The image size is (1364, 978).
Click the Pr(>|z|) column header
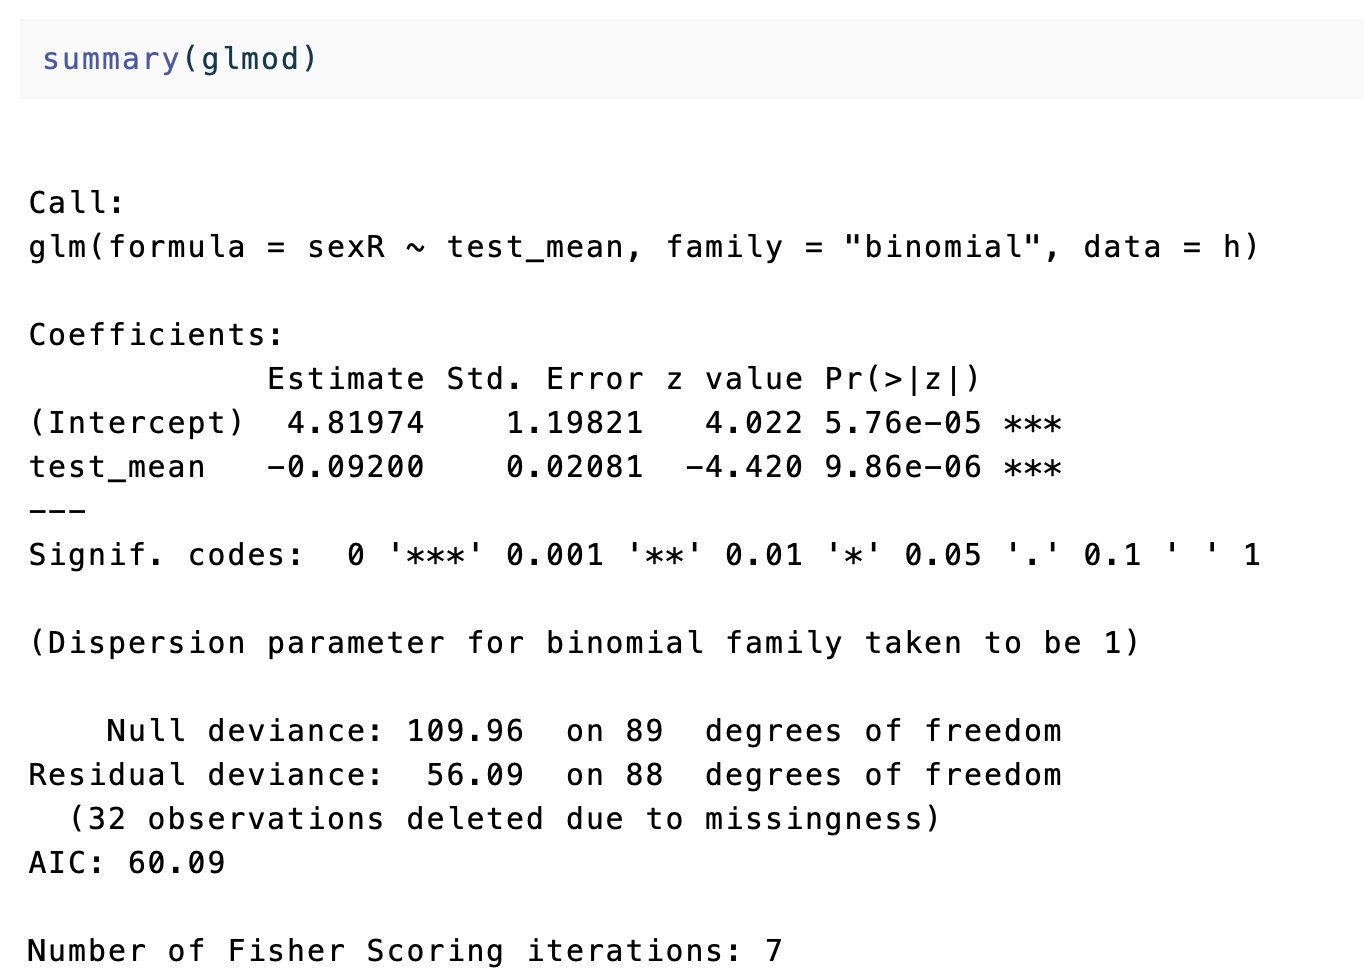pyautogui.click(x=902, y=379)
